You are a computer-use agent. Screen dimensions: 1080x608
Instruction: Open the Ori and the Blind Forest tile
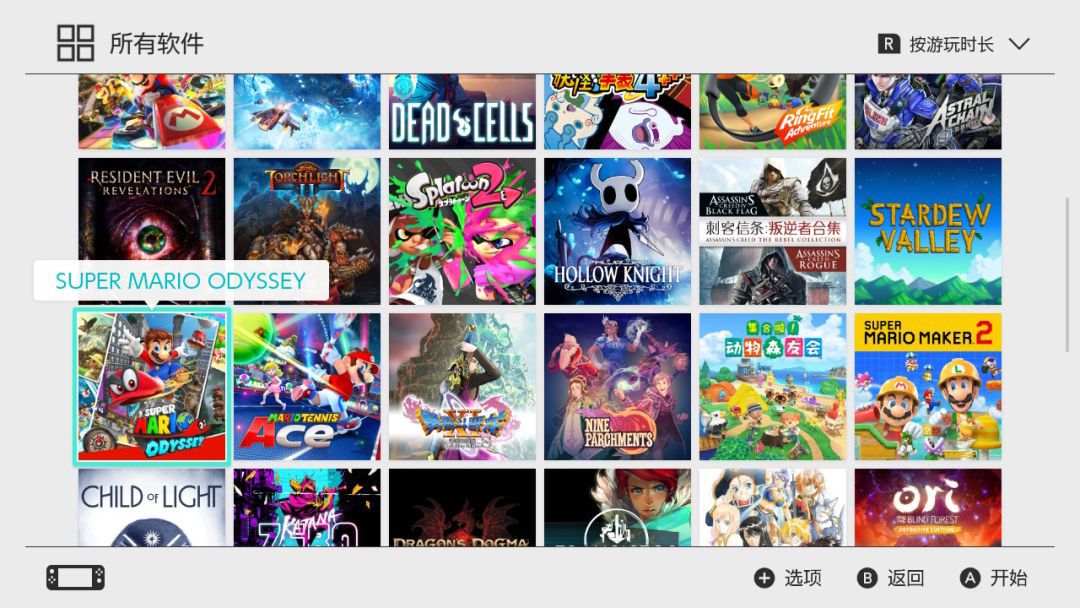tap(928, 507)
